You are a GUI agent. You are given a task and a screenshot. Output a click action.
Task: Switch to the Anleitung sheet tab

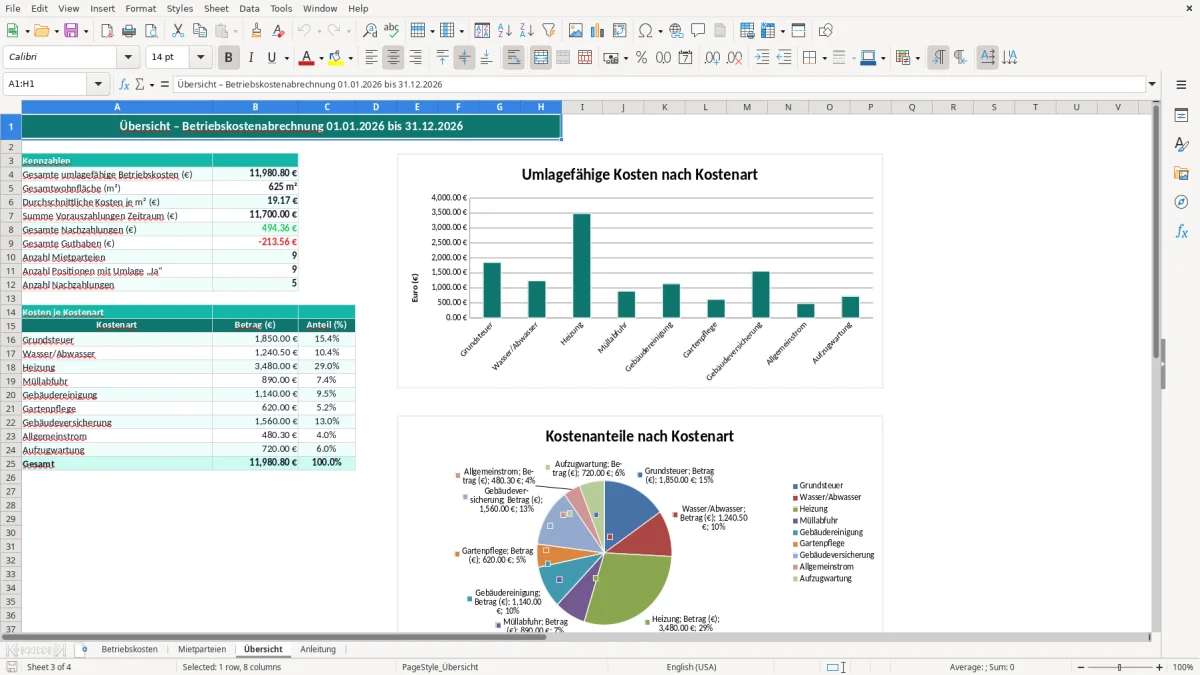(318, 649)
